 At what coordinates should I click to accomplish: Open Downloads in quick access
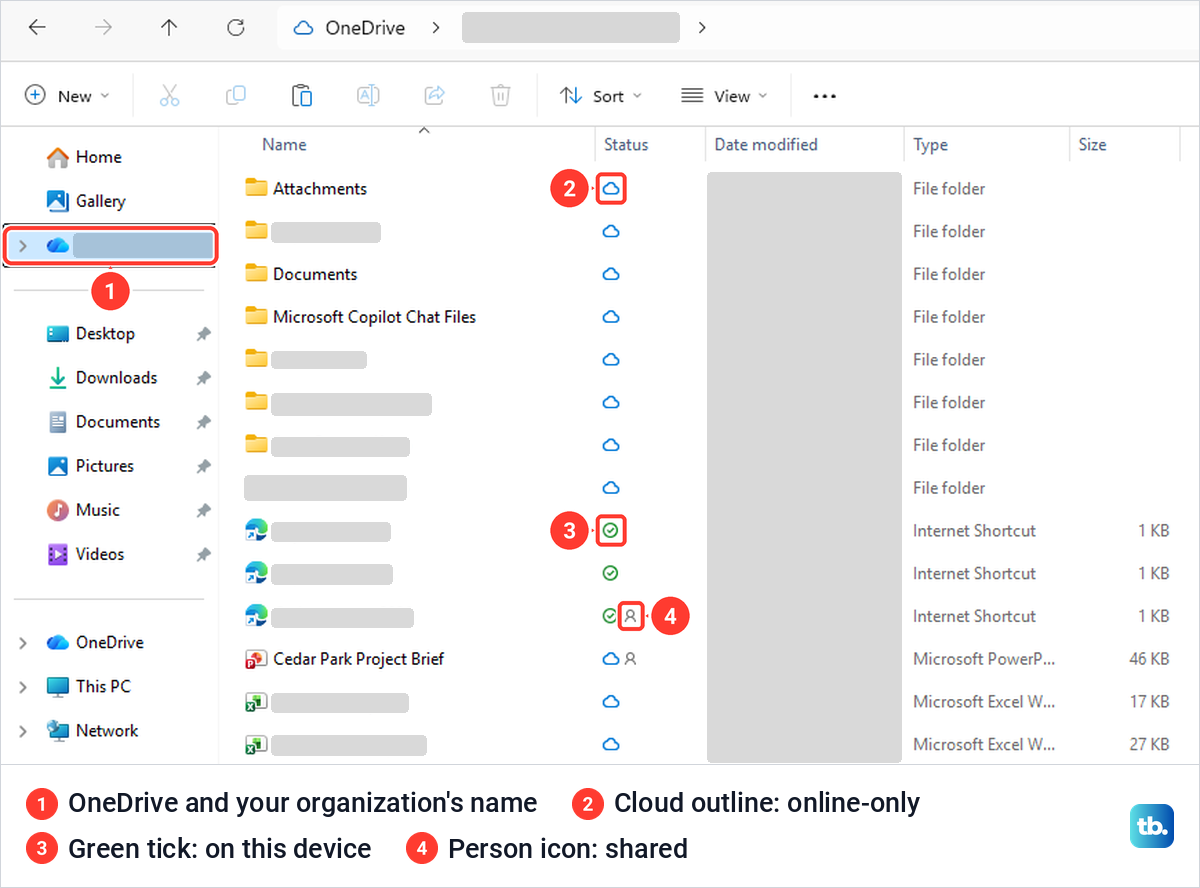coord(102,378)
